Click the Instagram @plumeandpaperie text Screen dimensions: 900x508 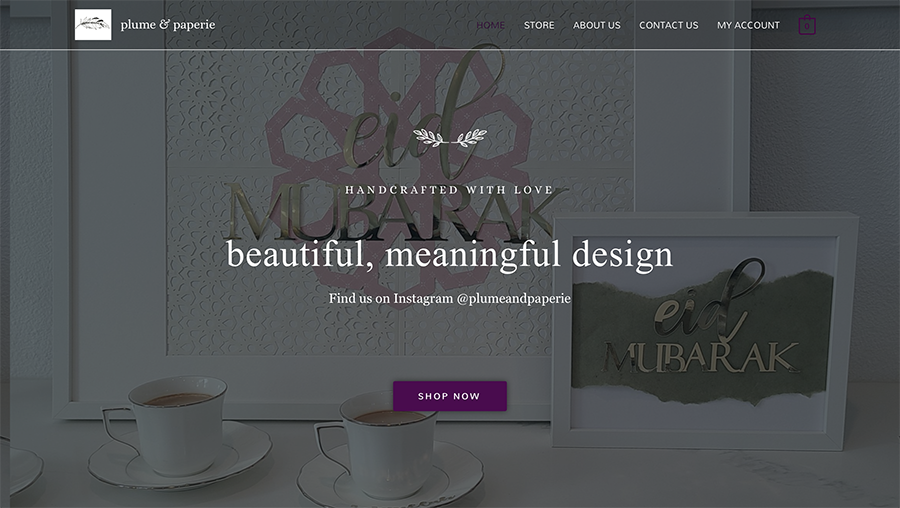449,298
